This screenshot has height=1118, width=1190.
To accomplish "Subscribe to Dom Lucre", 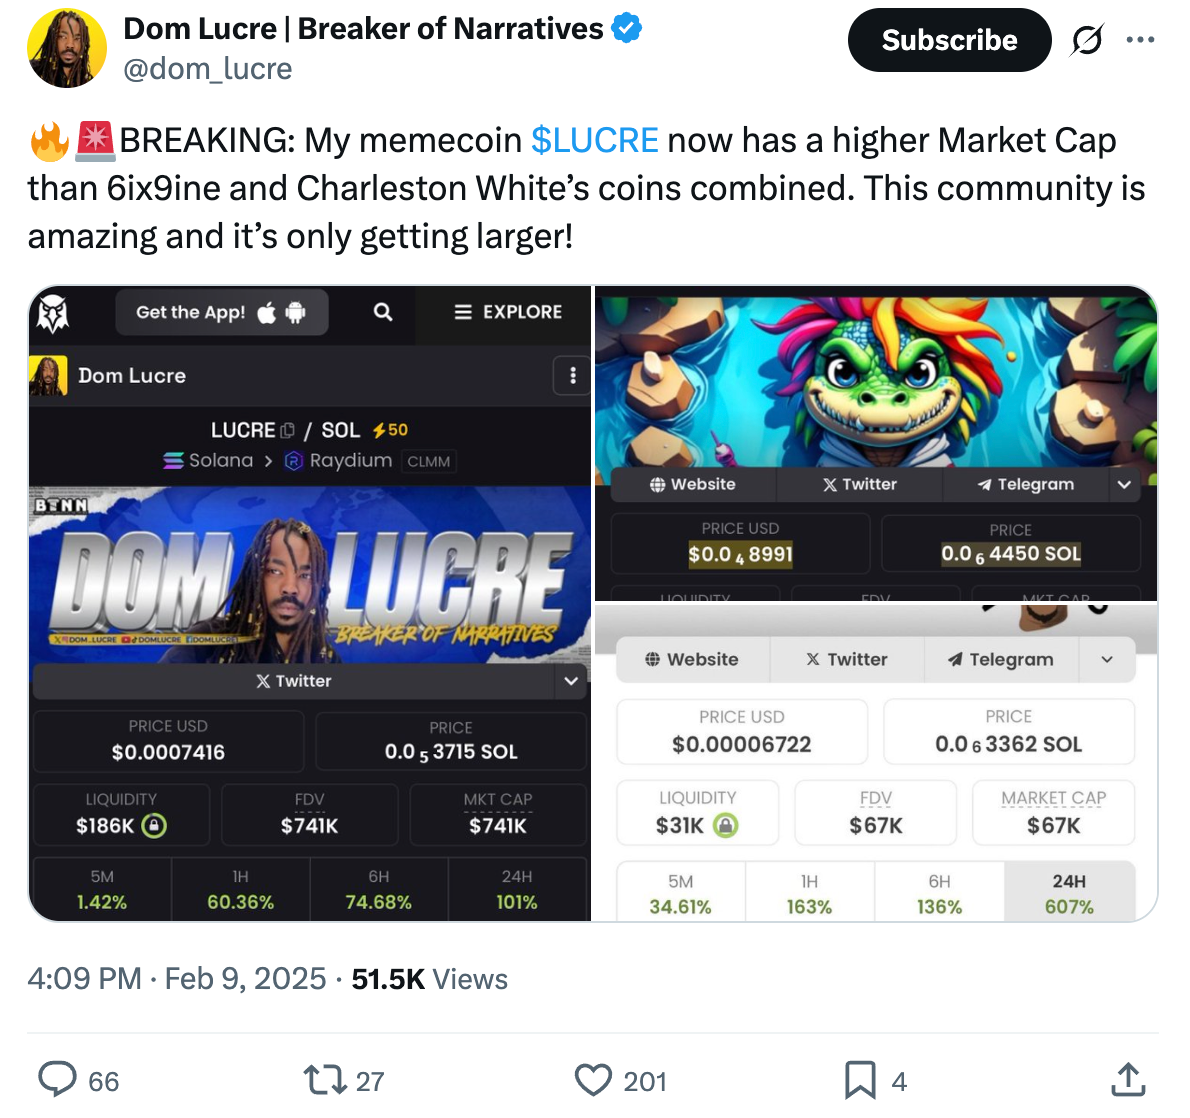I will pos(949,40).
